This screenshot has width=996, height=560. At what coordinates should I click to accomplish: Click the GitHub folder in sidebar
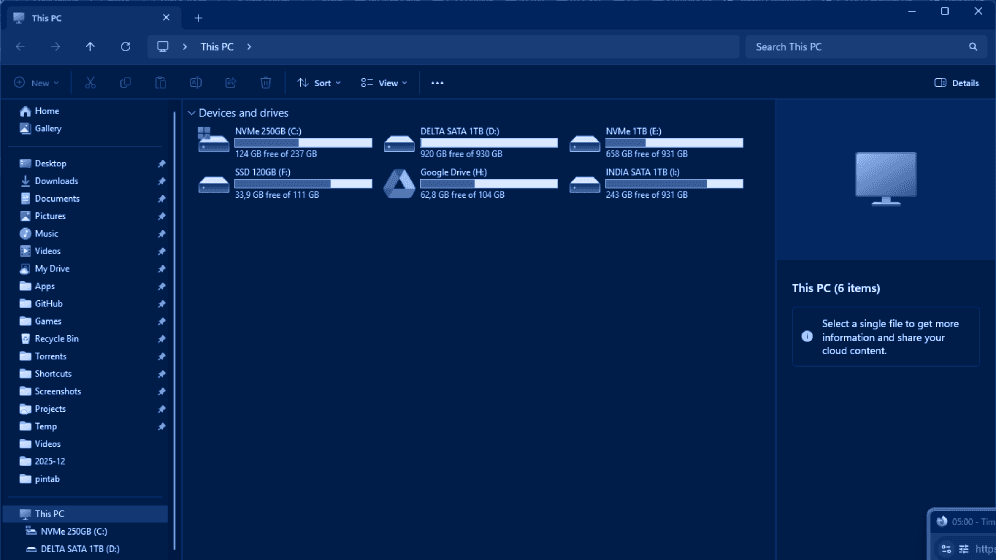click(48, 304)
